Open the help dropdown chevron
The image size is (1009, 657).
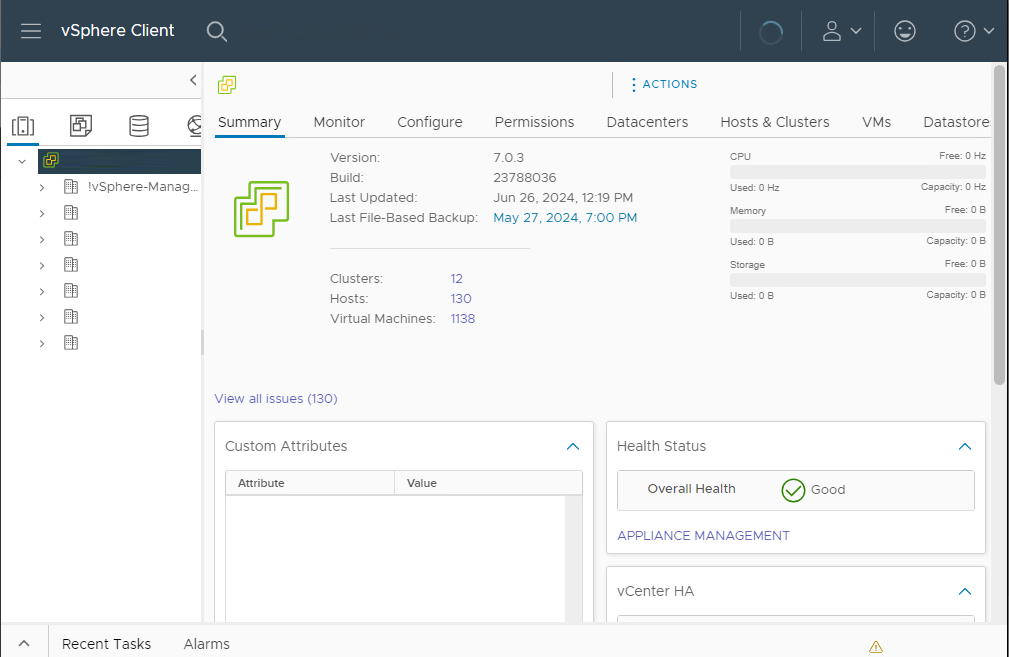pyautogui.click(x=989, y=31)
